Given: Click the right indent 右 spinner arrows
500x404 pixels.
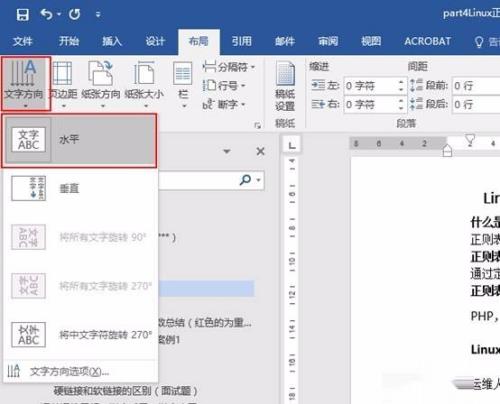Looking at the screenshot, I should pyautogui.click(x=401, y=105).
